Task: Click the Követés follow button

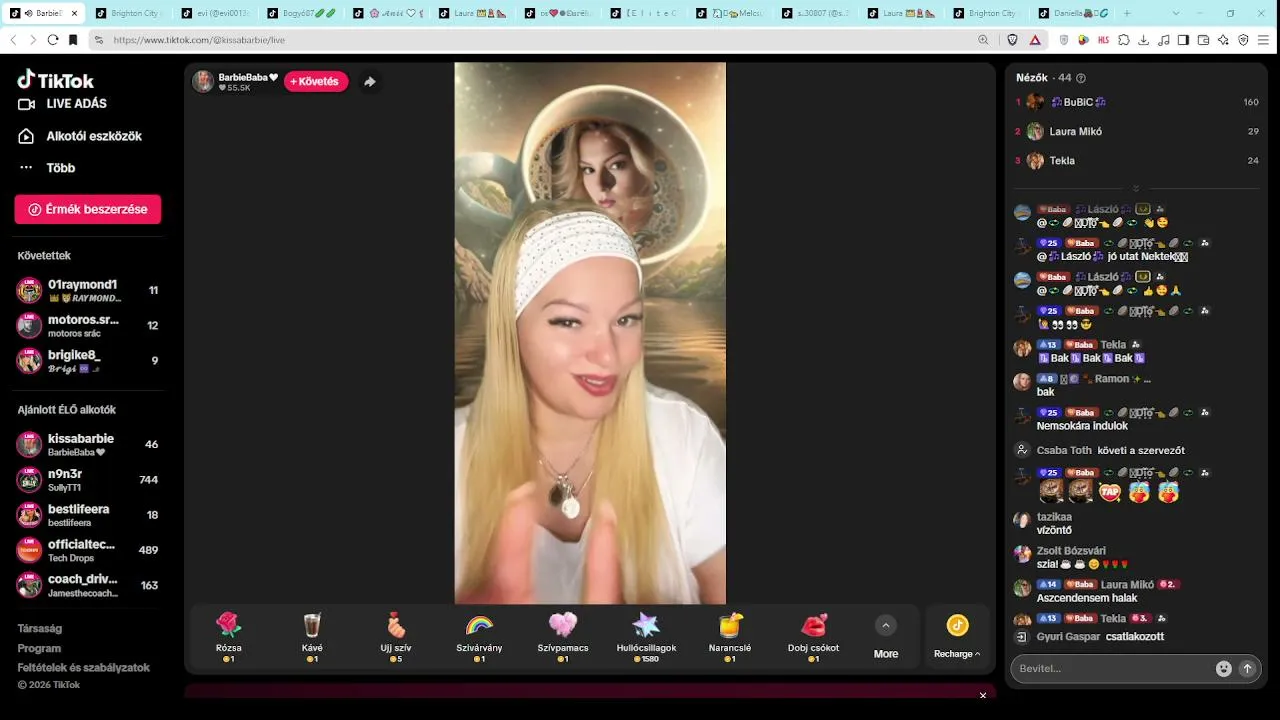Action: pos(316,81)
